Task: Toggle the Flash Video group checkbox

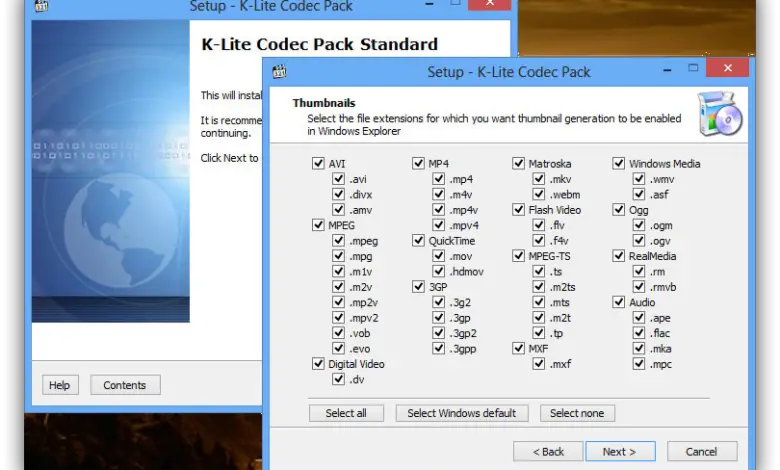Action: click(518, 209)
